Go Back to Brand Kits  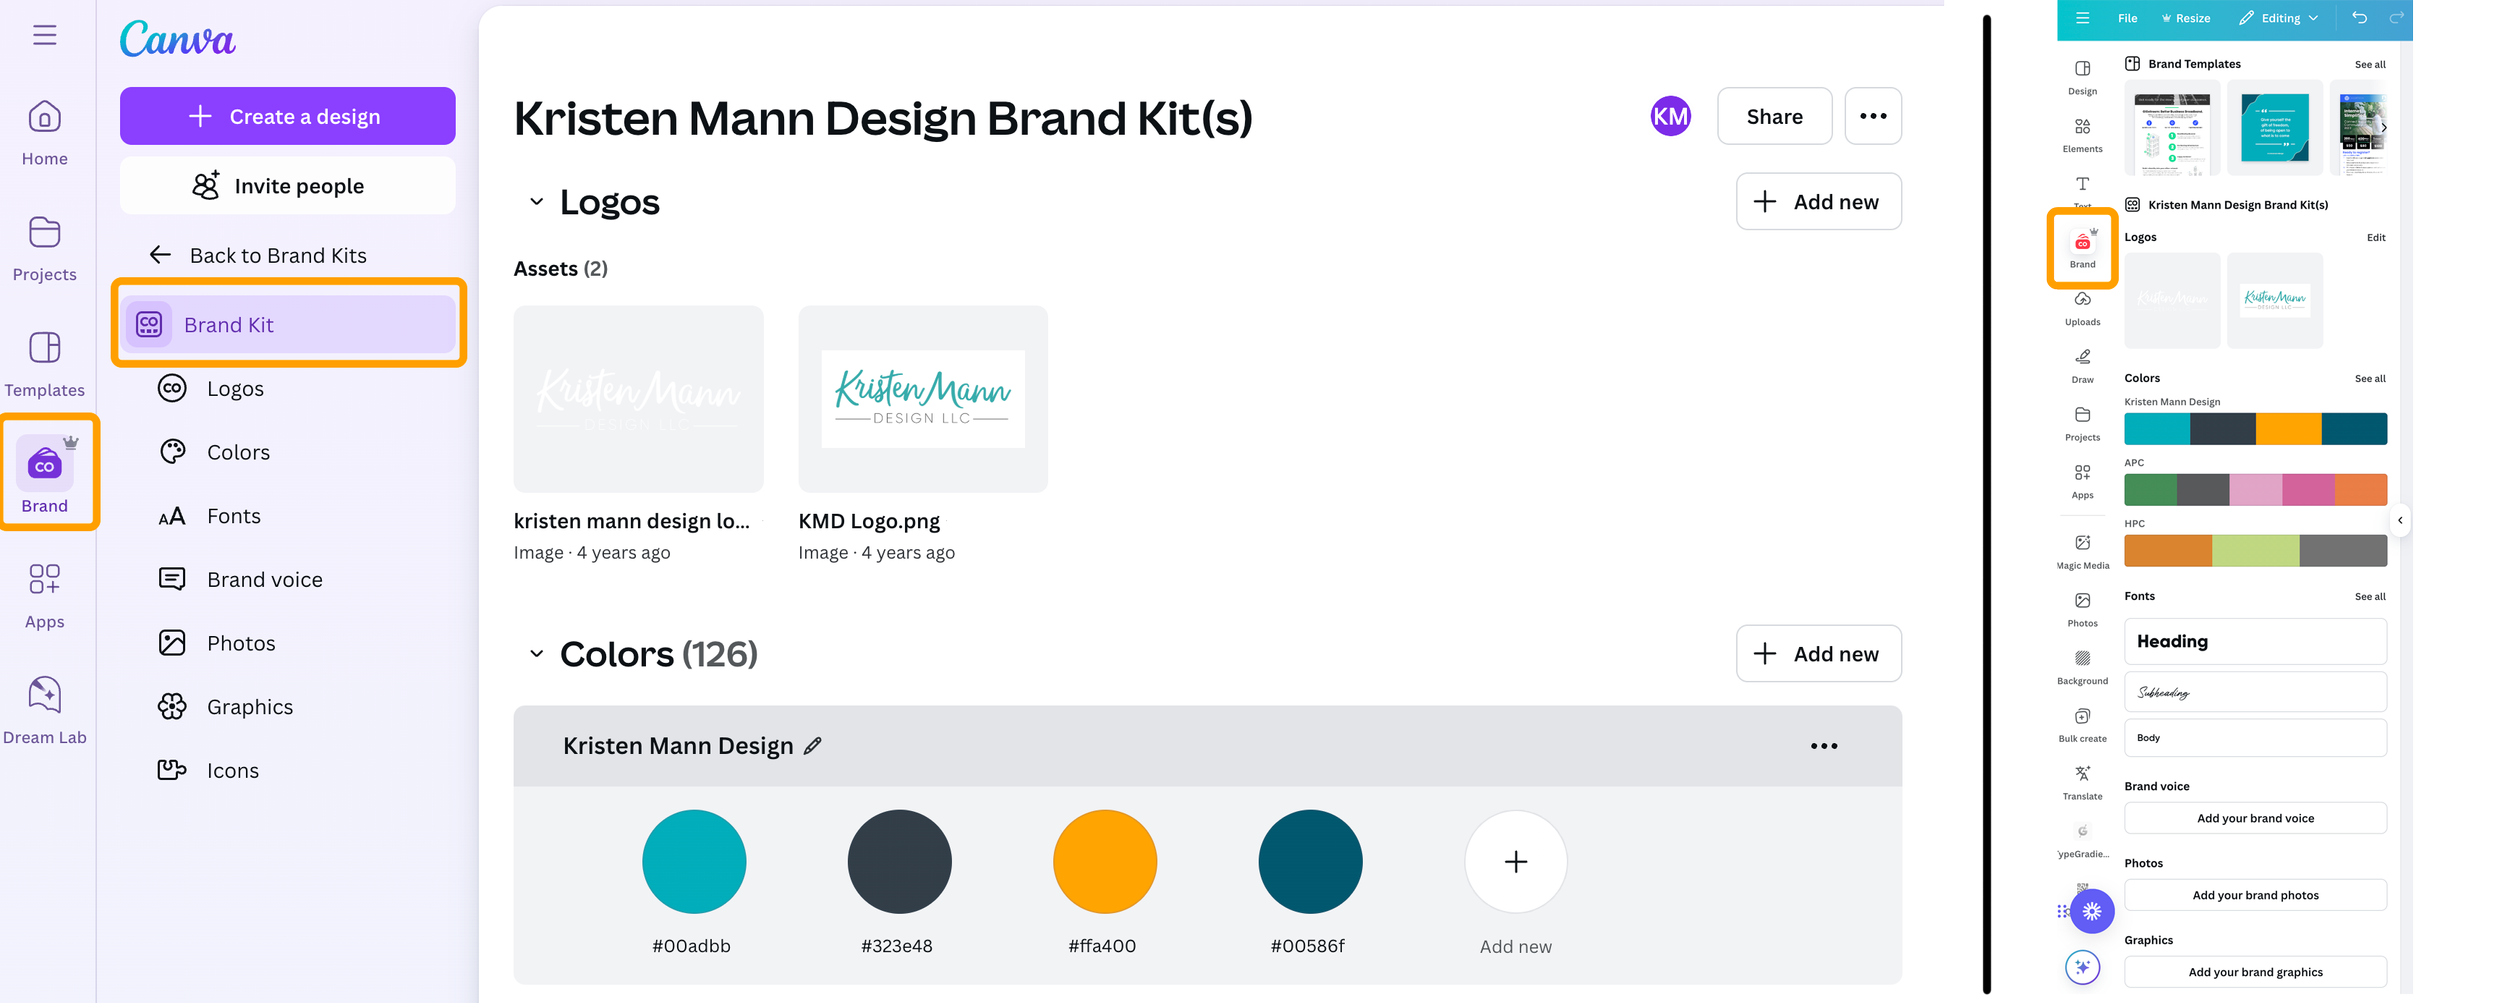(x=258, y=255)
